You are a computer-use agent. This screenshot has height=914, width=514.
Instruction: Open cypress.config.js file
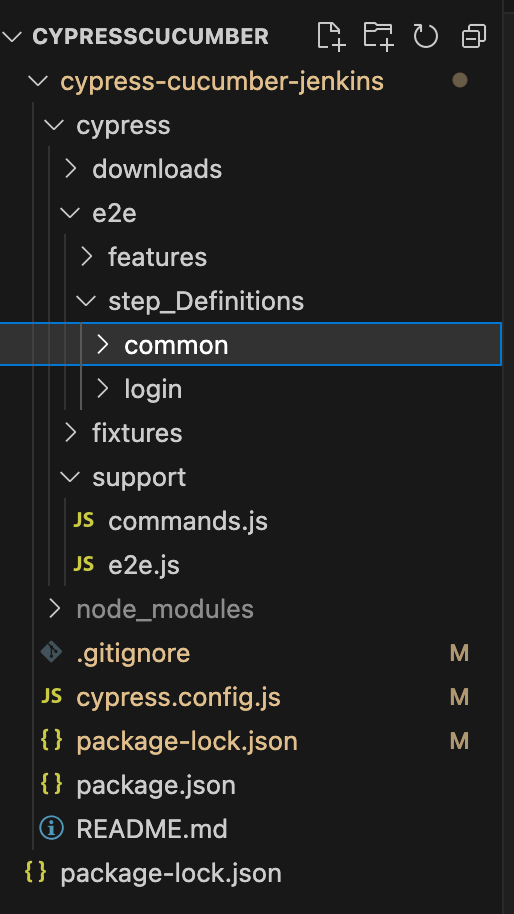[x=178, y=697]
